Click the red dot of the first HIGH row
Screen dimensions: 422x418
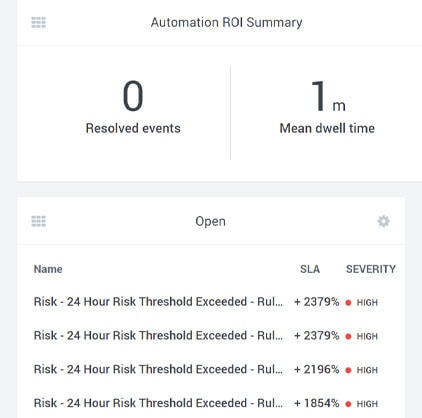[348, 303]
